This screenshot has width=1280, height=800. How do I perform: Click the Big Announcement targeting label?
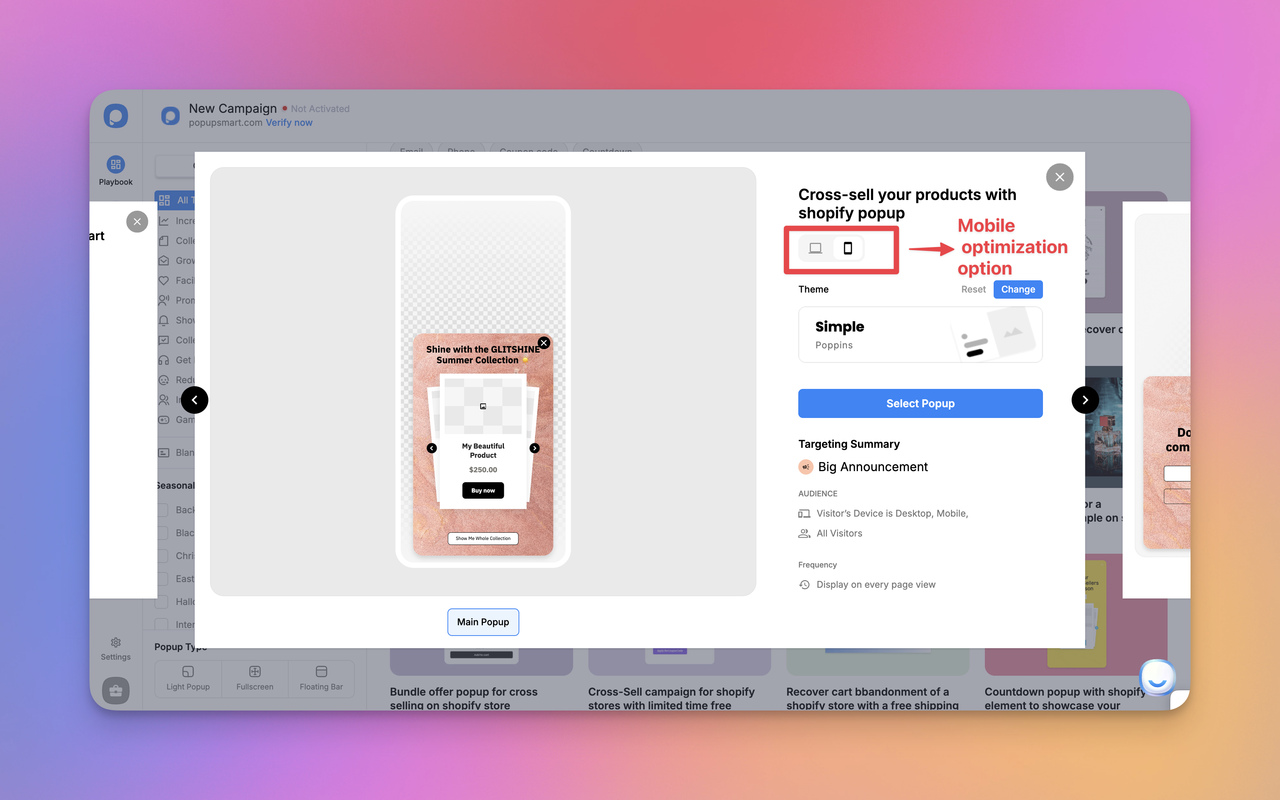click(x=873, y=467)
